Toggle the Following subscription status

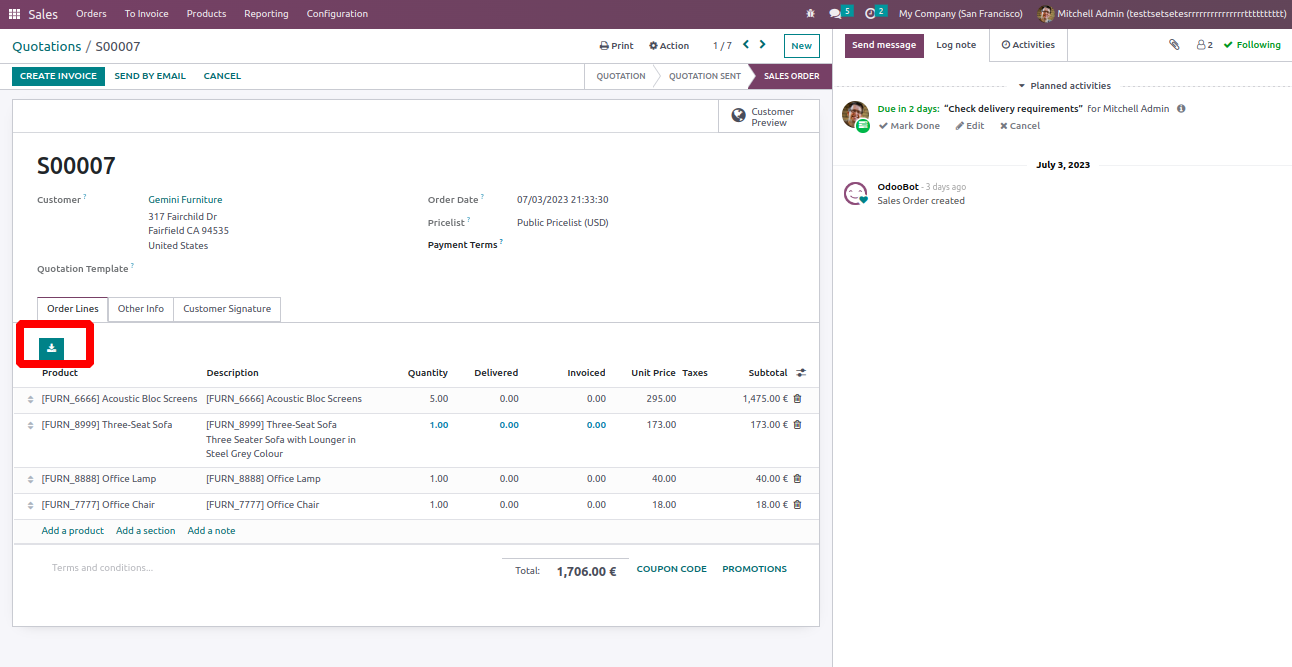click(1251, 45)
